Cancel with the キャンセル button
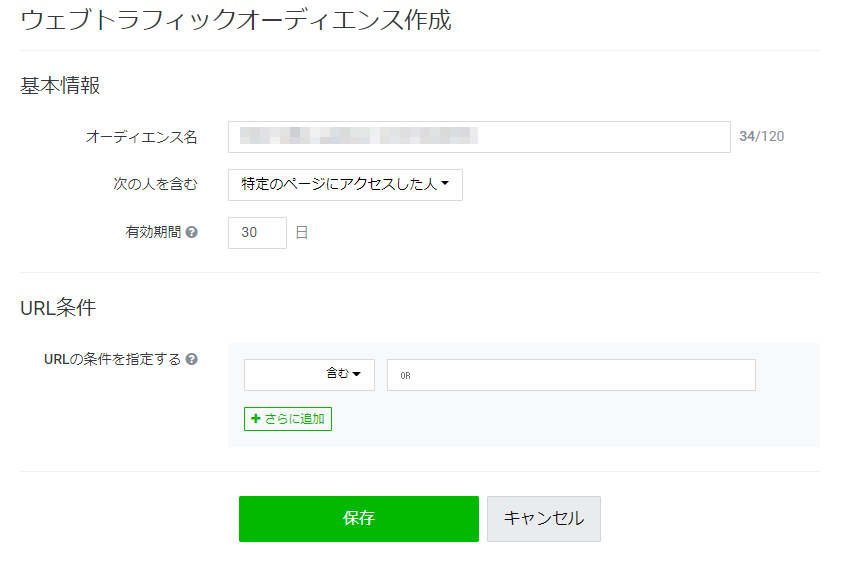 (544, 518)
